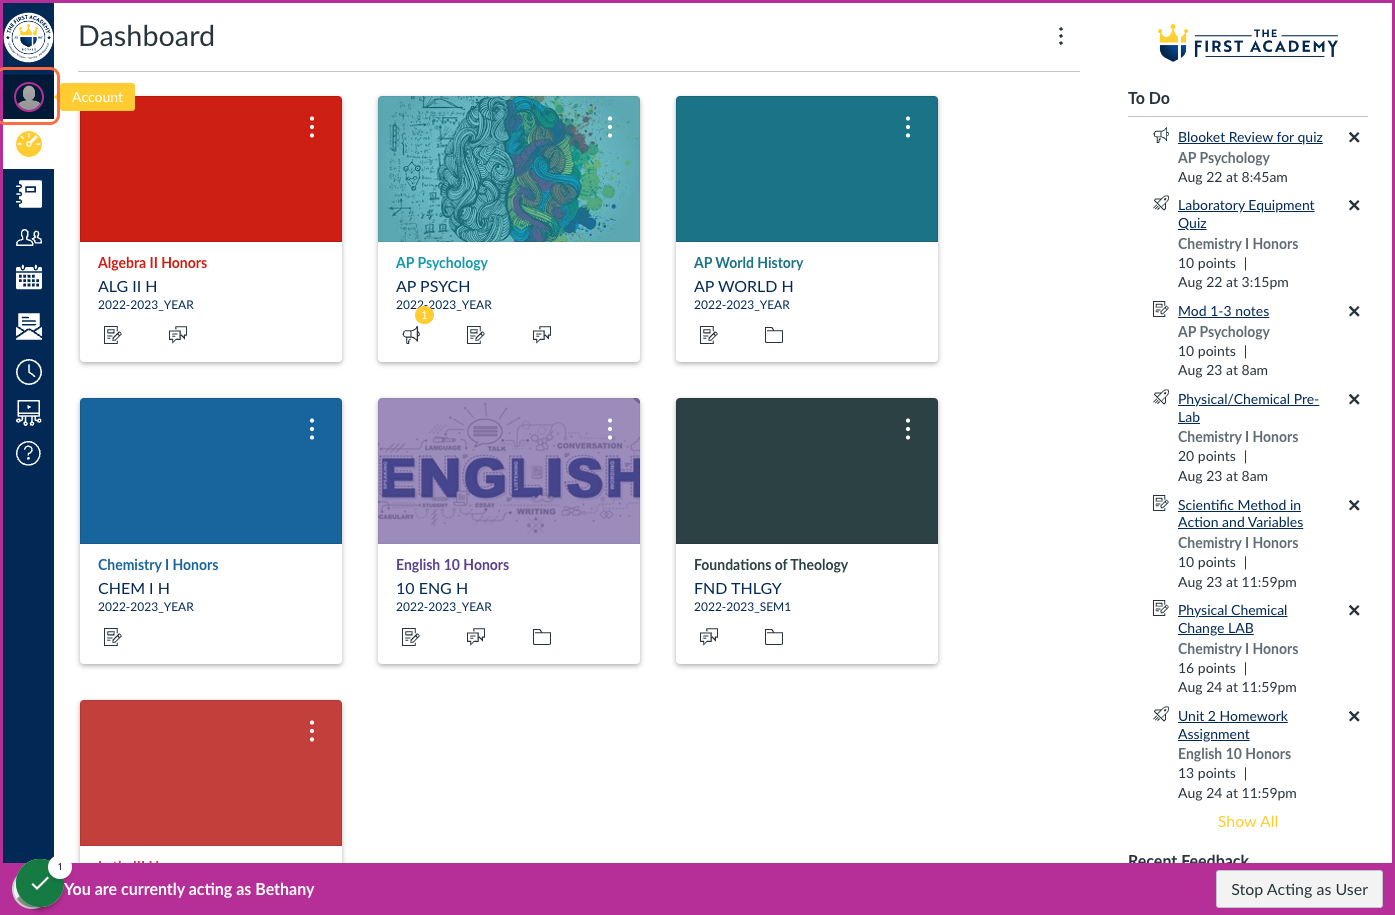Click The First Academy logo in the sidebar
1395x915 pixels.
tap(28, 37)
